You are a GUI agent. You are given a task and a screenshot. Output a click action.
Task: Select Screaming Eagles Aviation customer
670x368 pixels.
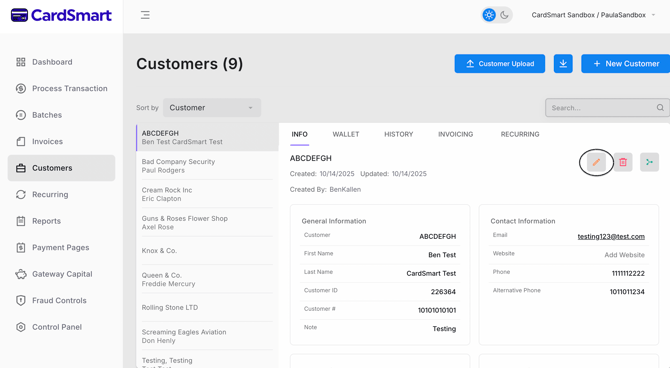207,336
